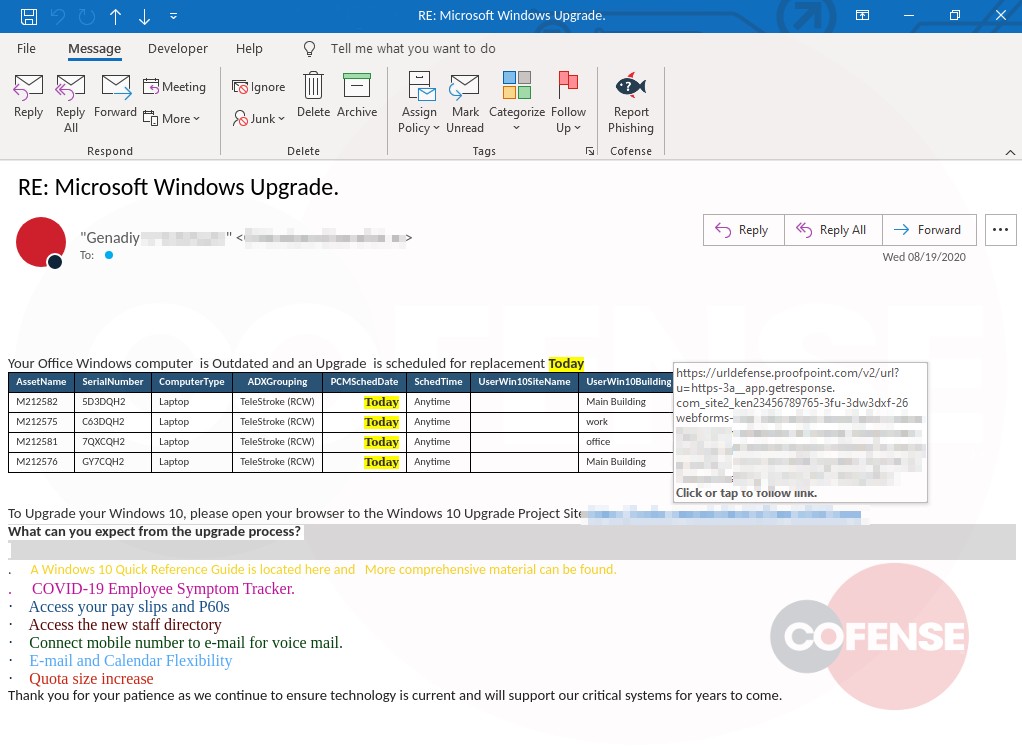Click AssetName column header
This screenshot has height=749, width=1022.
click(x=41, y=382)
